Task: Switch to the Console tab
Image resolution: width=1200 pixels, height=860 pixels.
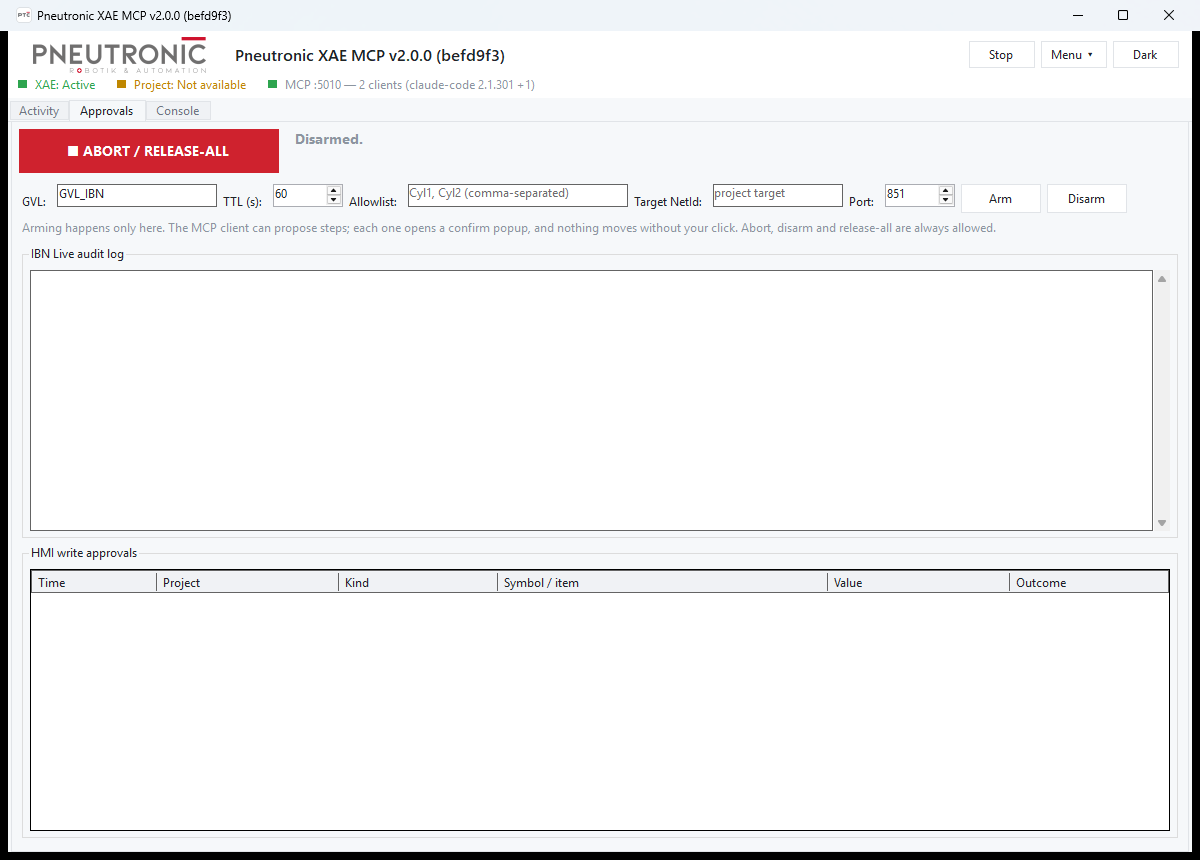Action: tap(178, 111)
